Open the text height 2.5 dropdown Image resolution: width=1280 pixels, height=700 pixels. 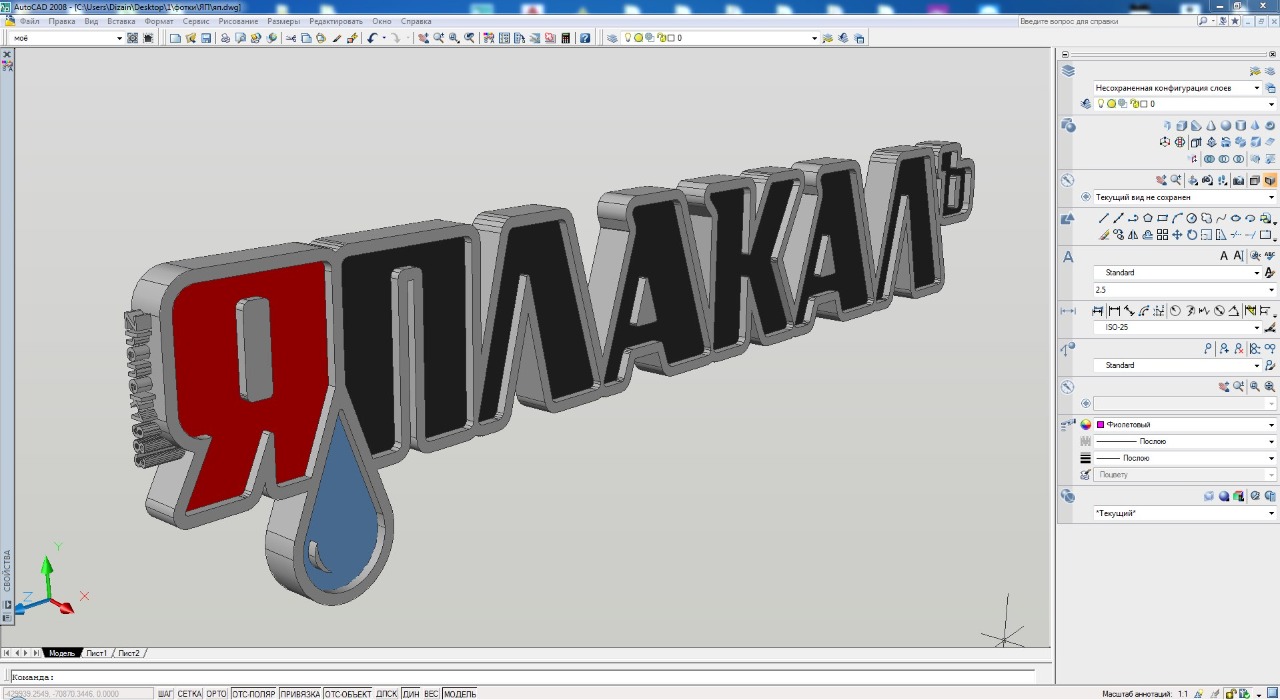point(1186,290)
